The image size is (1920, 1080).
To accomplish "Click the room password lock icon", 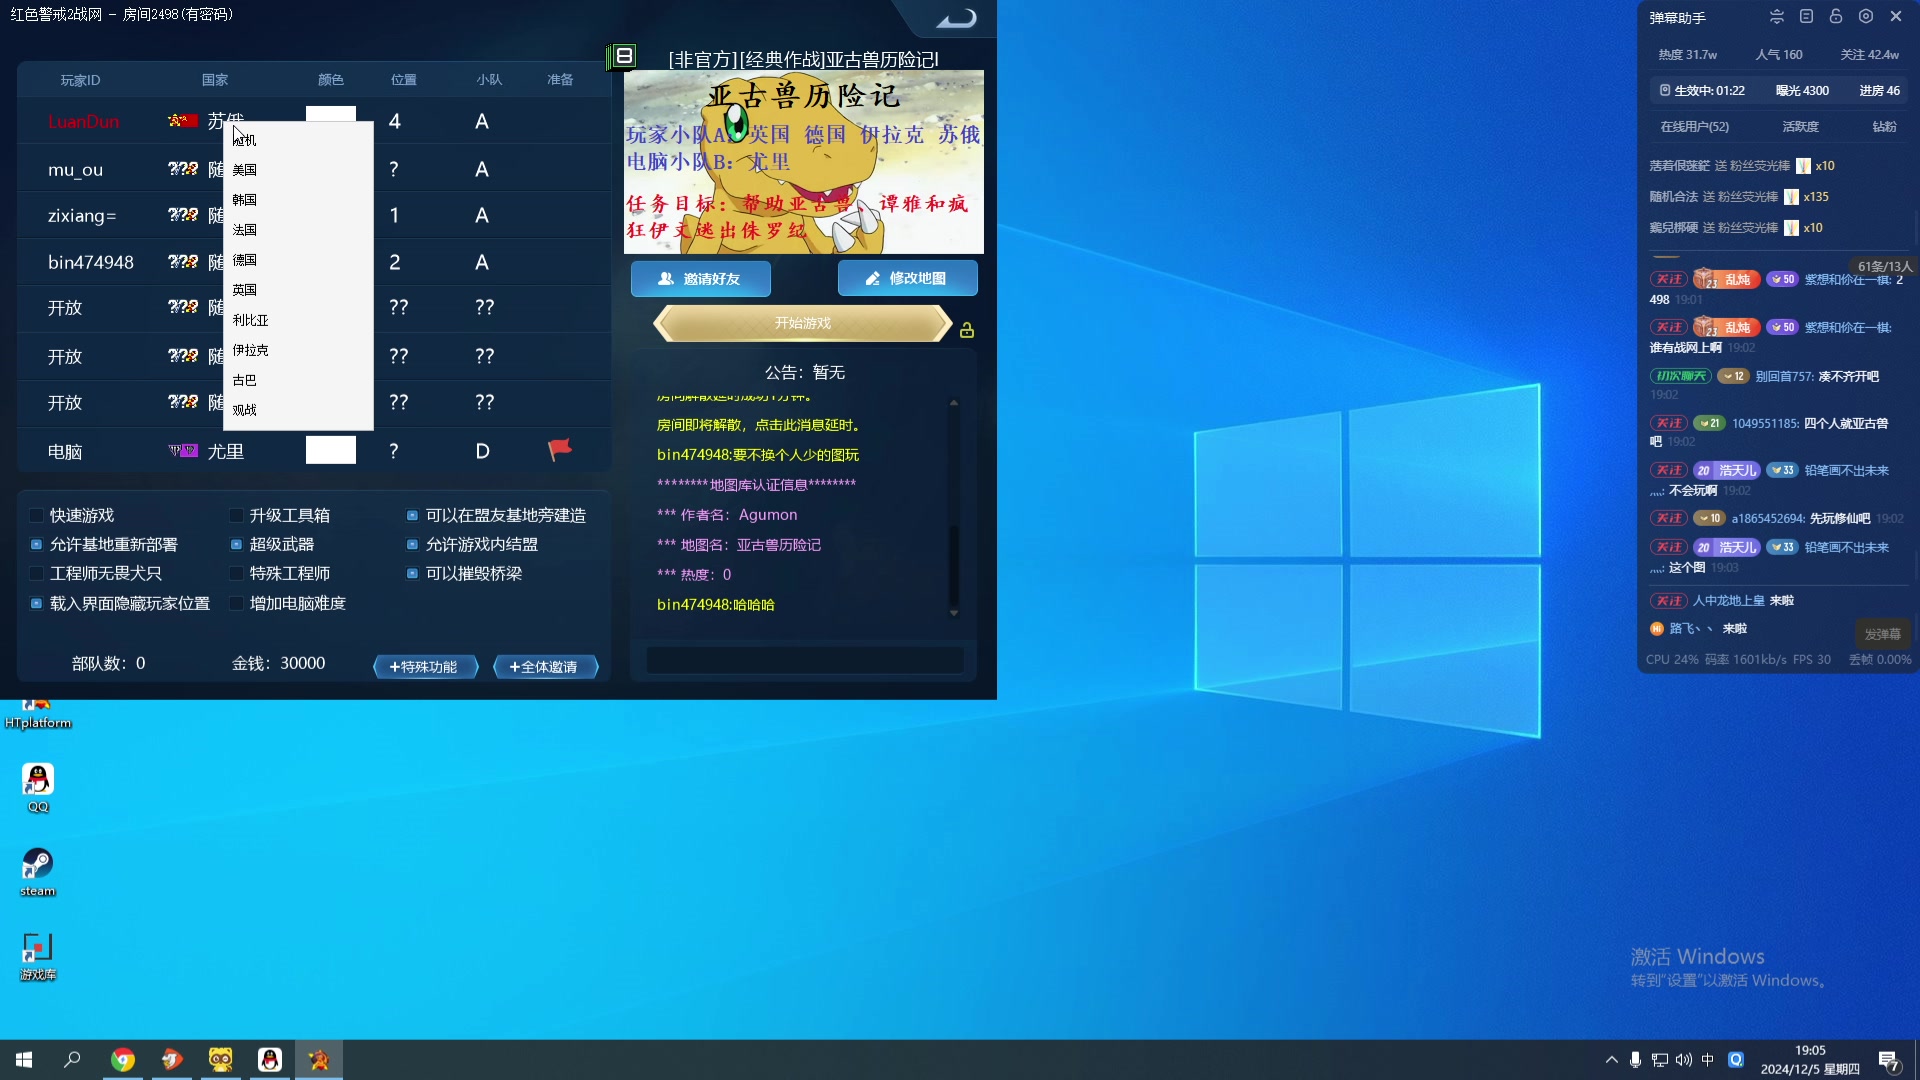I will pyautogui.click(x=967, y=330).
